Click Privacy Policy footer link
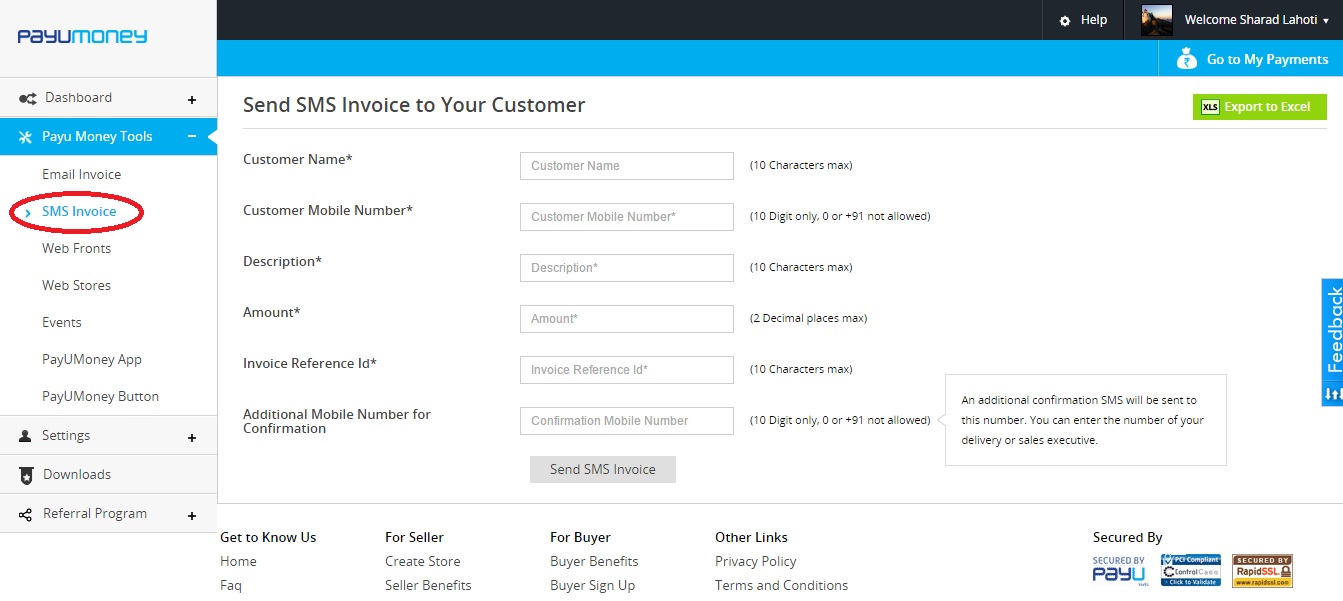Screen dimensions: 1343x601 (x=756, y=561)
